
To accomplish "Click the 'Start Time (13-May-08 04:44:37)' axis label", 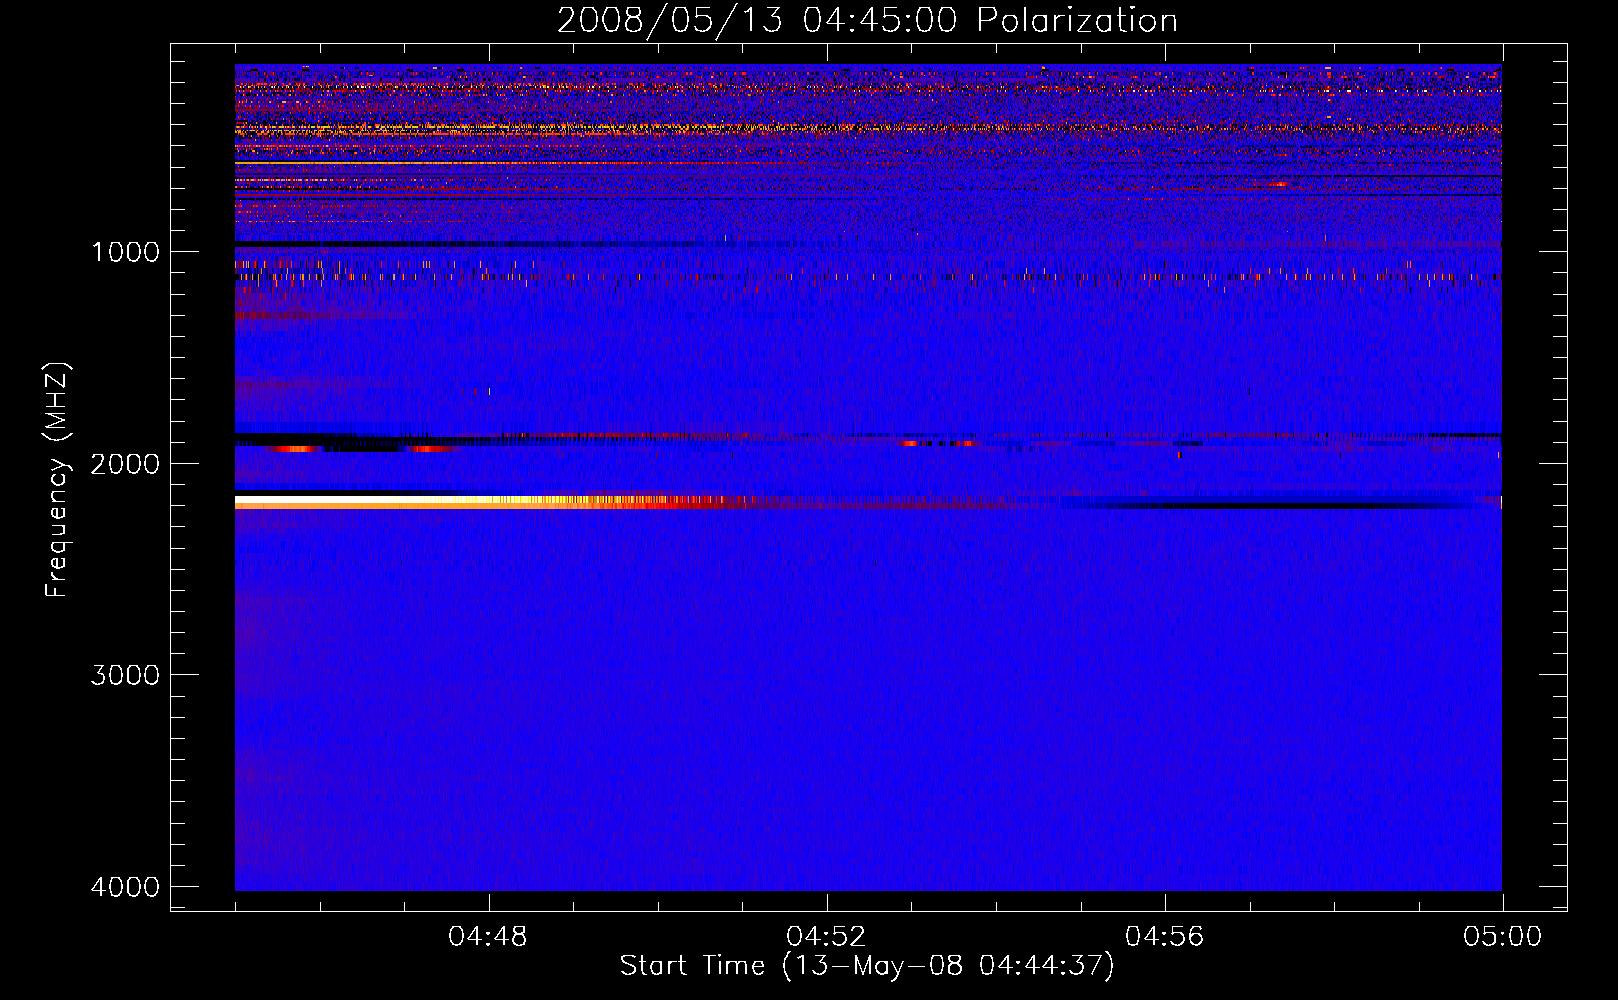I will [x=867, y=966].
